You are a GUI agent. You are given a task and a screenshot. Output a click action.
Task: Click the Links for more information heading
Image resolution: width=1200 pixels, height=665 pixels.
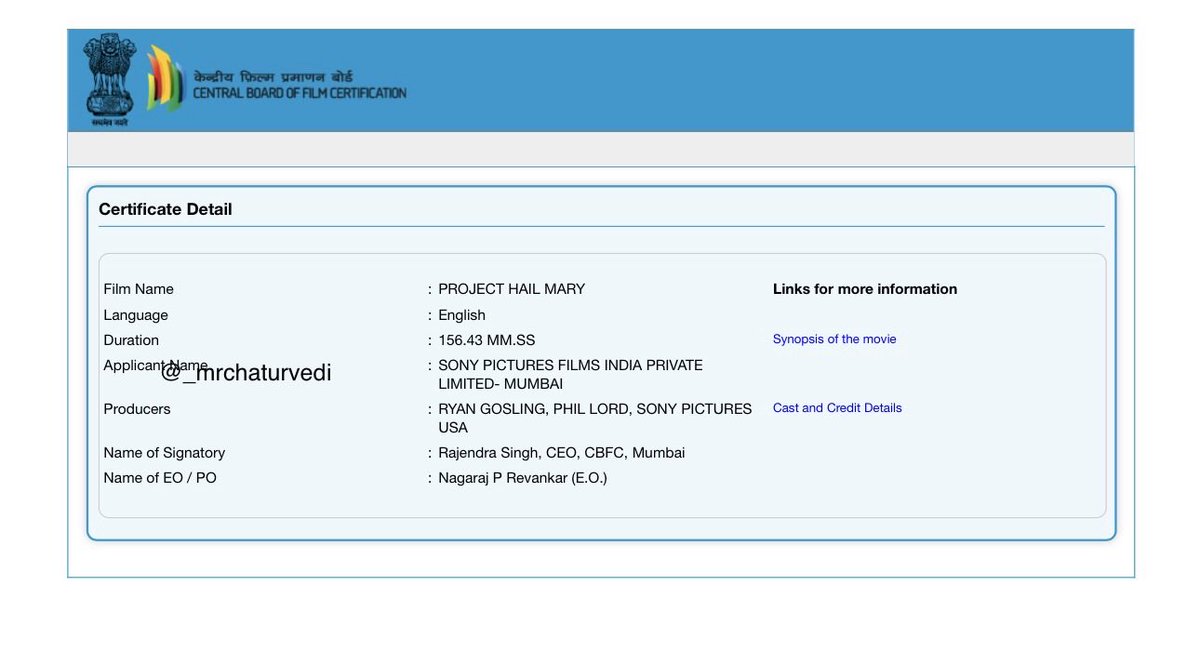pos(865,289)
